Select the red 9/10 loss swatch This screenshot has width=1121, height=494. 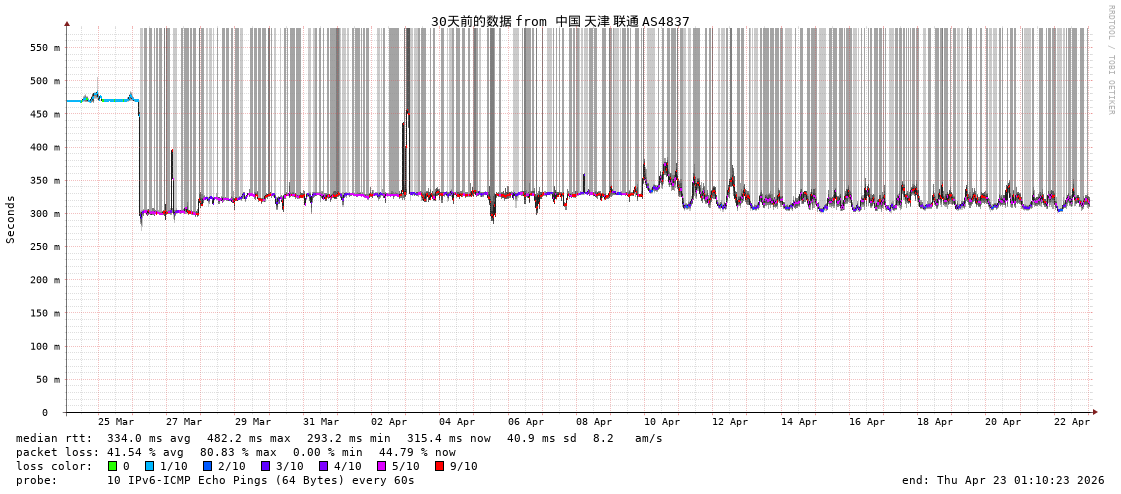click(x=439, y=466)
